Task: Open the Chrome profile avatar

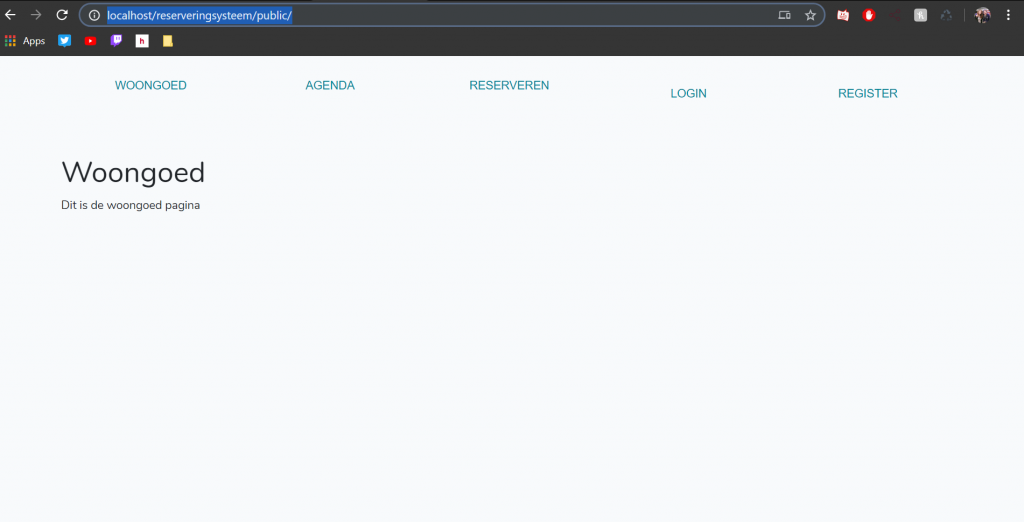Action: coord(982,15)
